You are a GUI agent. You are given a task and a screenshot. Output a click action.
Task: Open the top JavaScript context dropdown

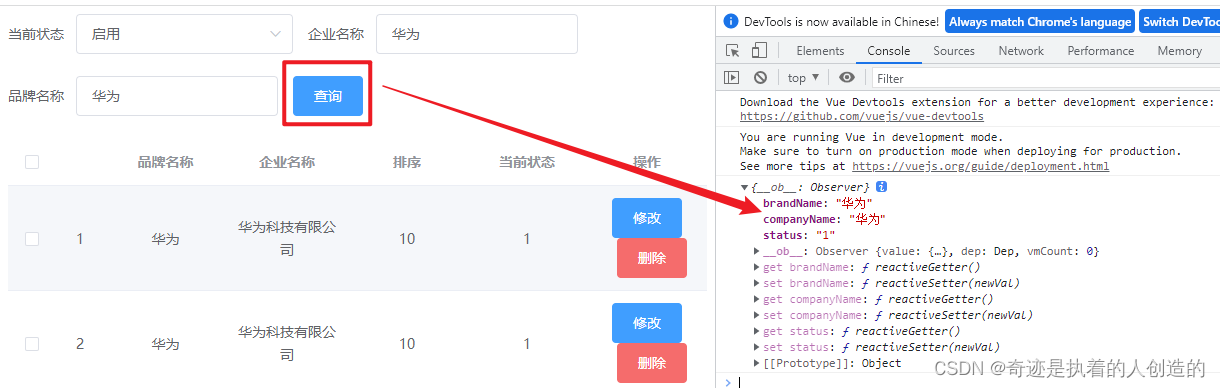pyautogui.click(x=803, y=77)
